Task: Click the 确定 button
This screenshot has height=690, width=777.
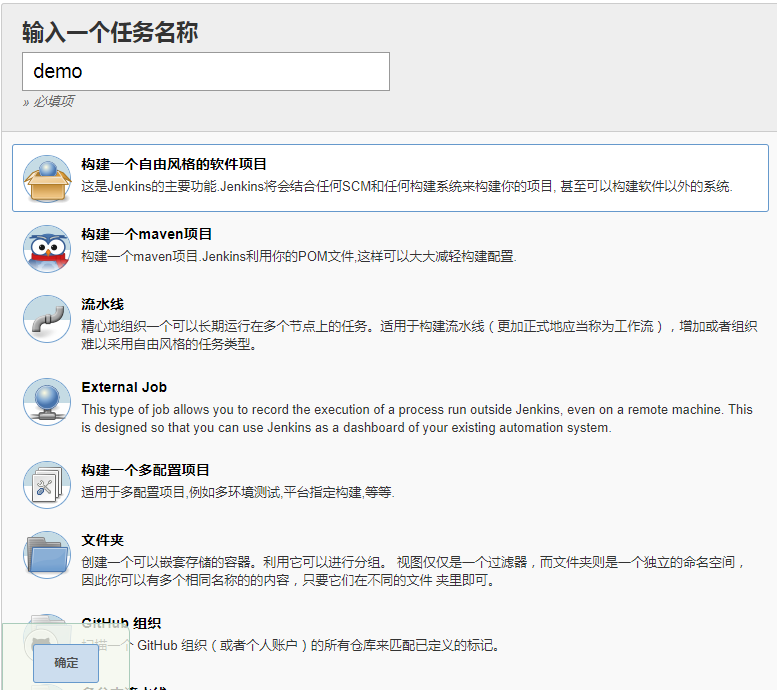Action: (x=66, y=663)
